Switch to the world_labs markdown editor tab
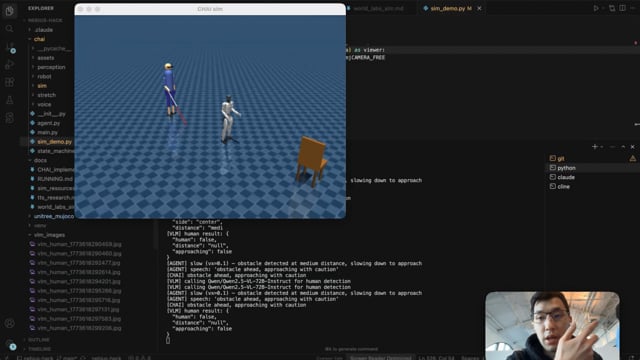The width and height of the screenshot is (640, 360). [x=378, y=8]
